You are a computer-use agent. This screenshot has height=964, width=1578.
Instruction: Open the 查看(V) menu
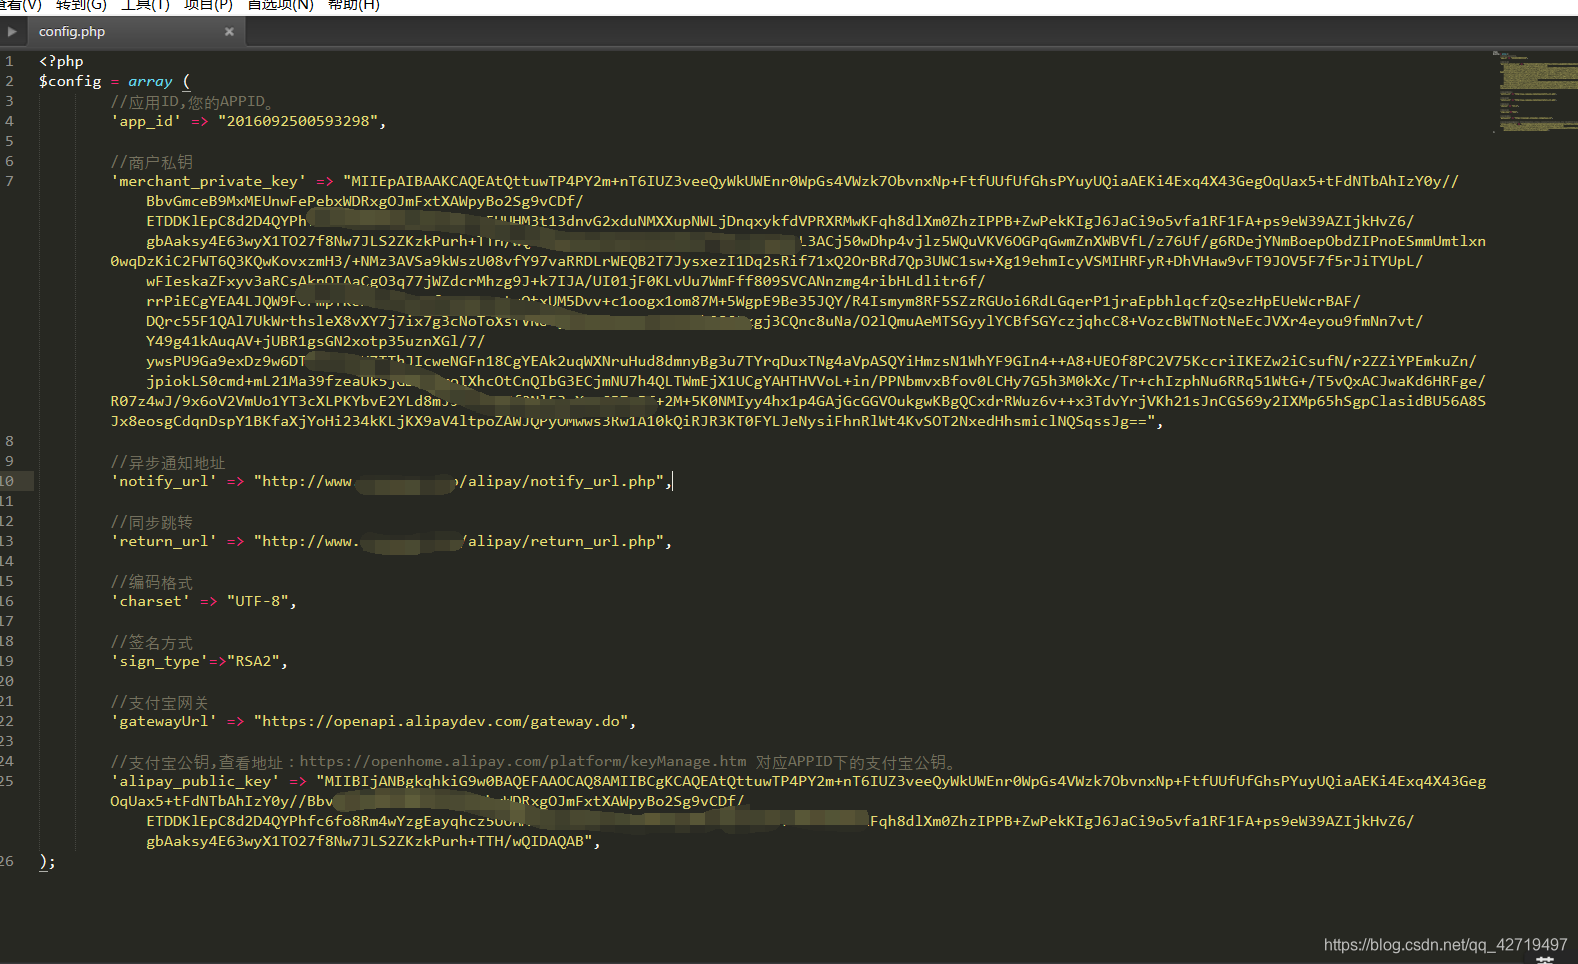[x=20, y=5]
